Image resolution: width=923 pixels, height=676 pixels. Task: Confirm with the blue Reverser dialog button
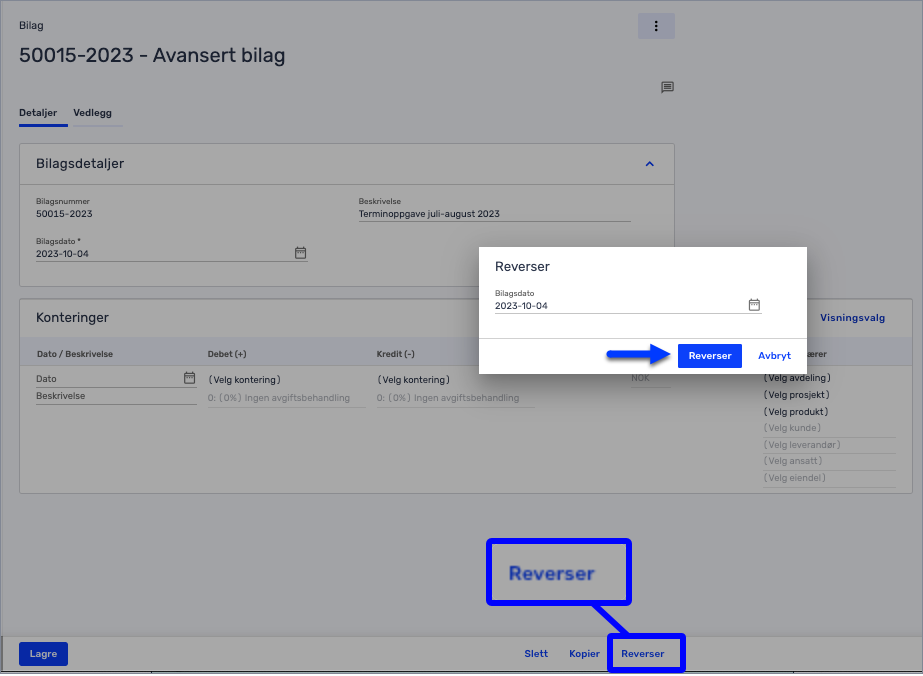coord(709,356)
